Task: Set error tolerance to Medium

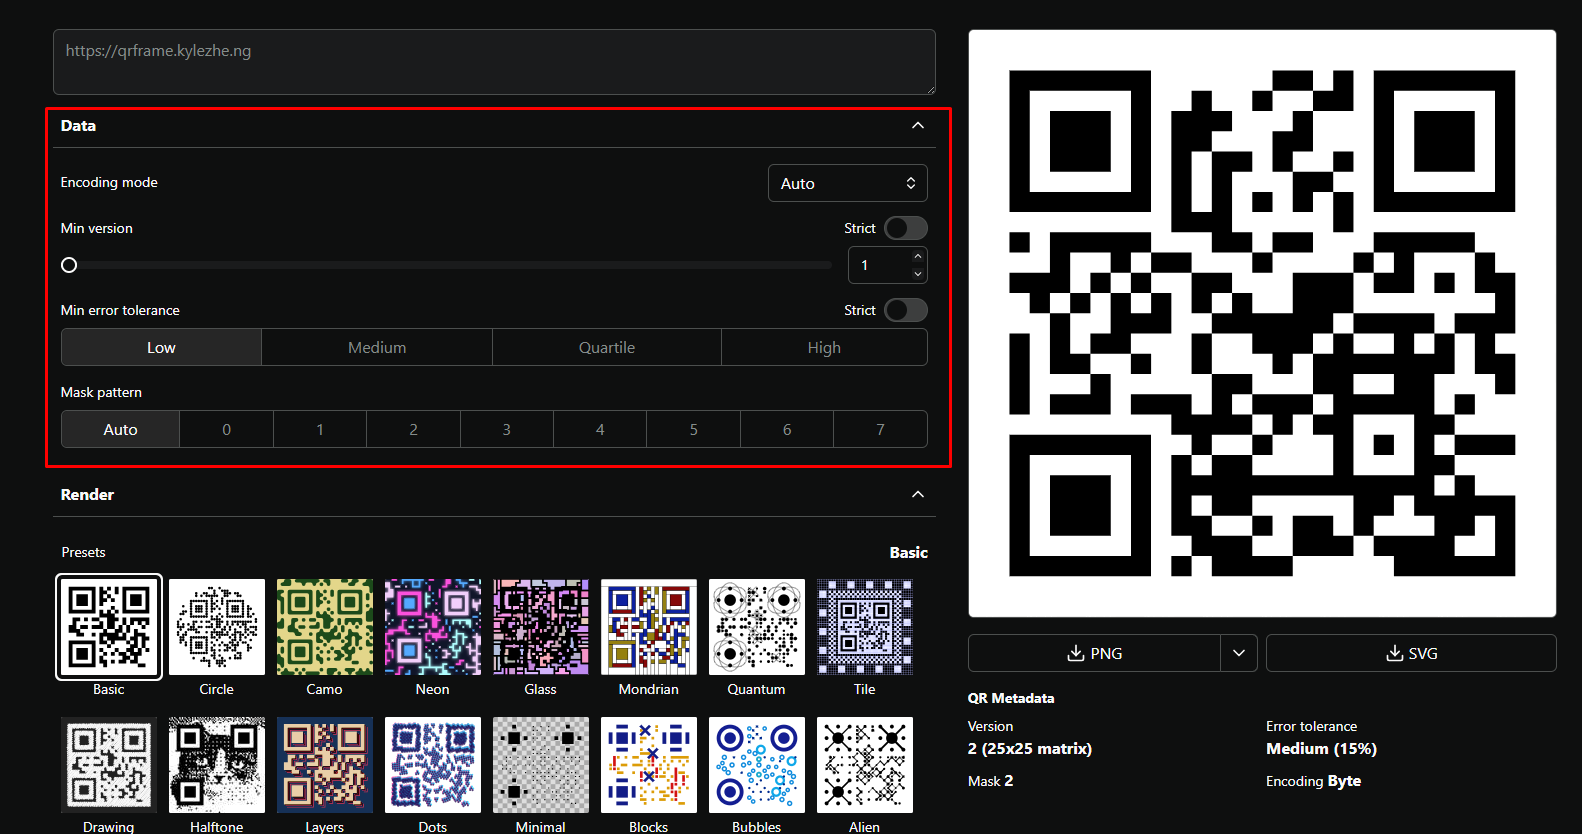Action: click(x=377, y=347)
